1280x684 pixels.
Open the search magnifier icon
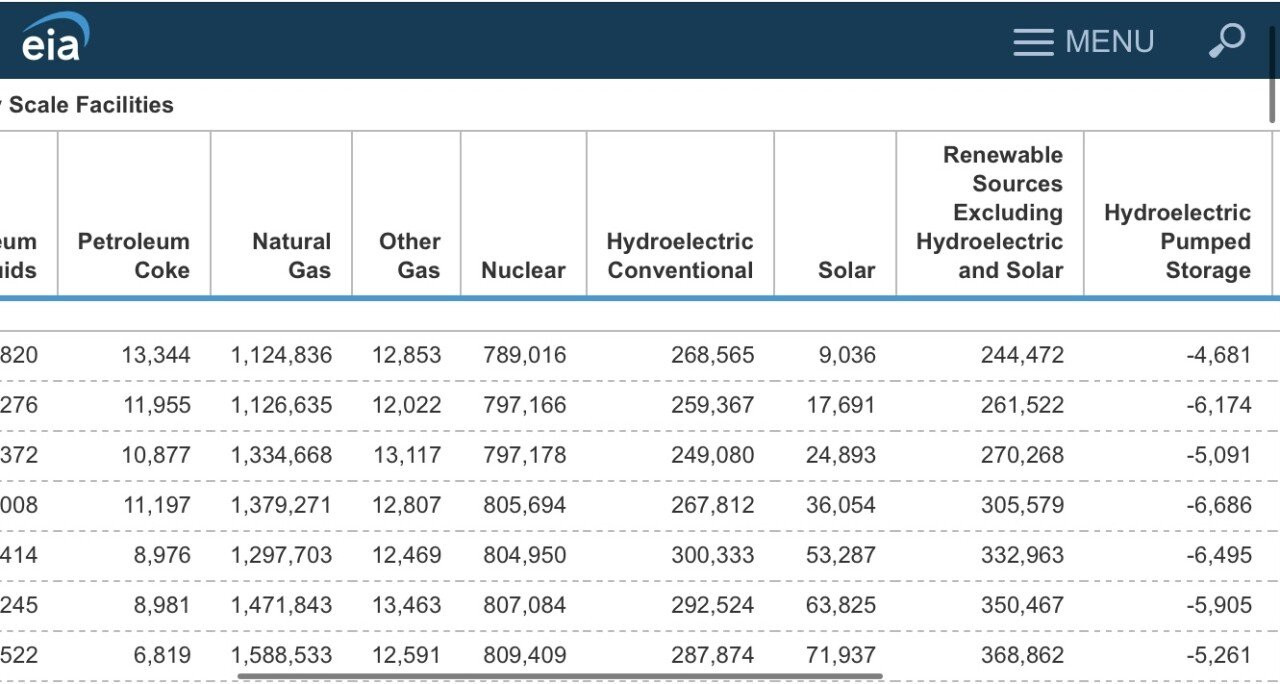click(x=1226, y=40)
